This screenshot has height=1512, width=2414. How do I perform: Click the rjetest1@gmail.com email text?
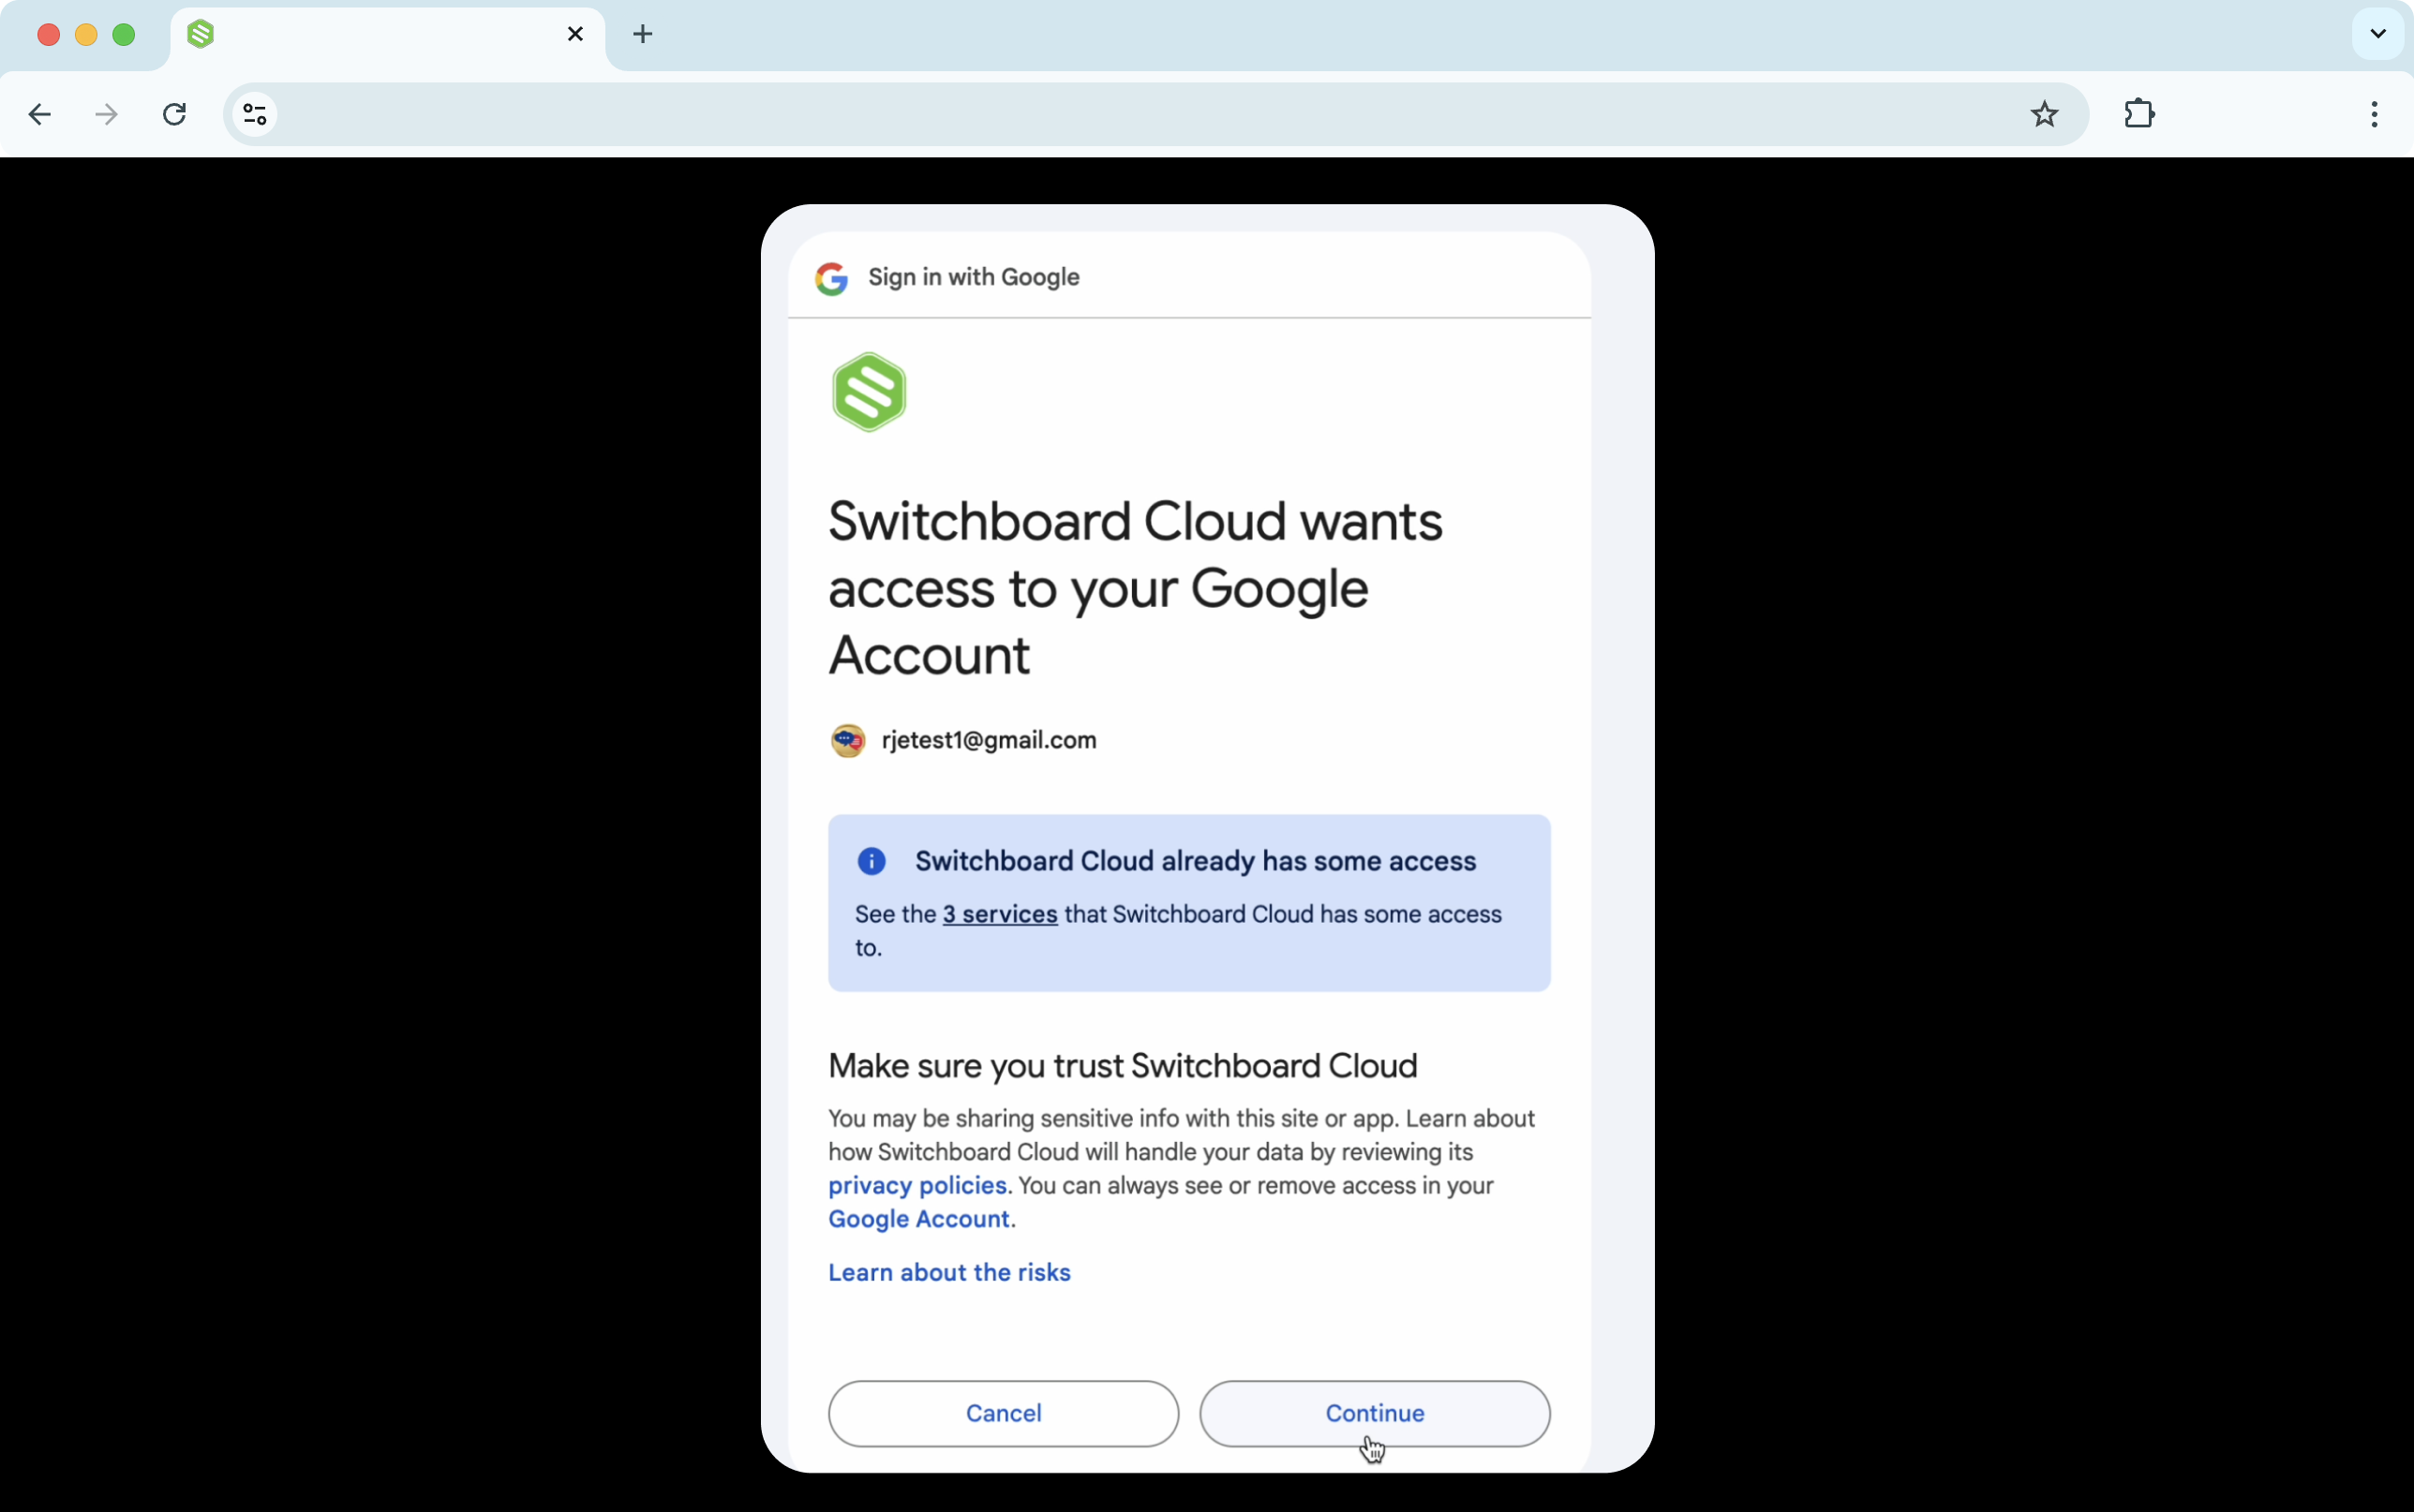(x=989, y=740)
